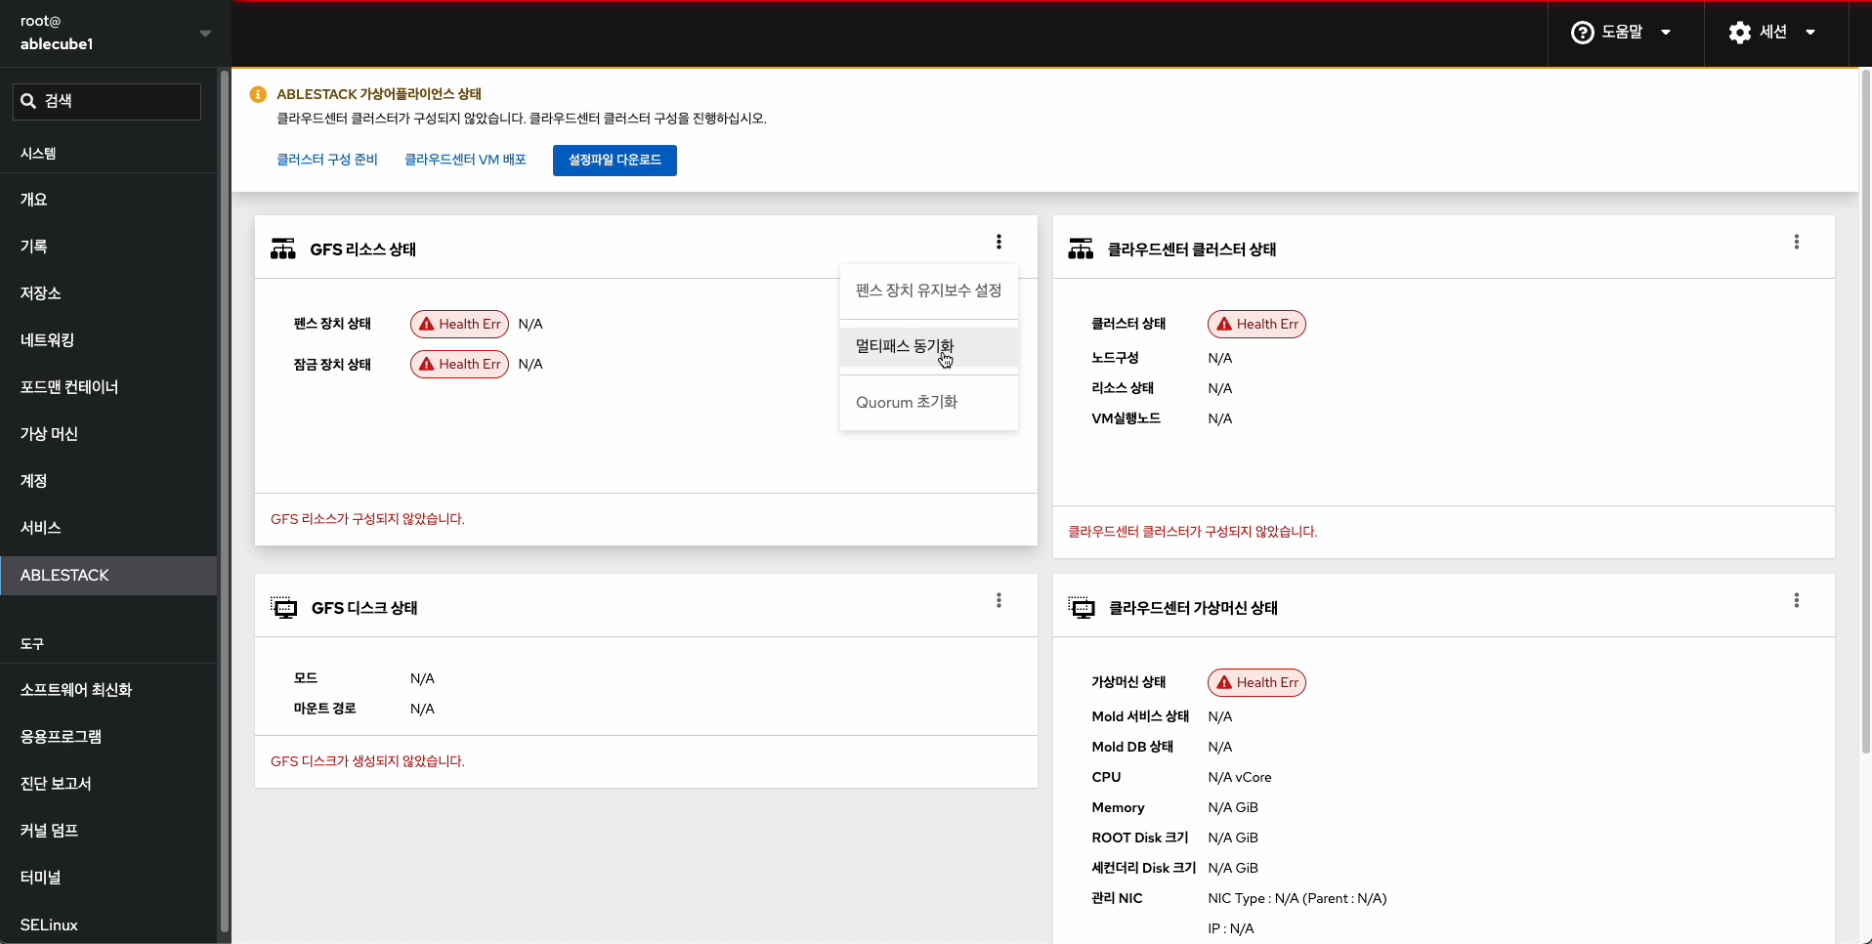Select Quorum 초기화 menu entry
Screen dimensions: 1872x944
929,402
